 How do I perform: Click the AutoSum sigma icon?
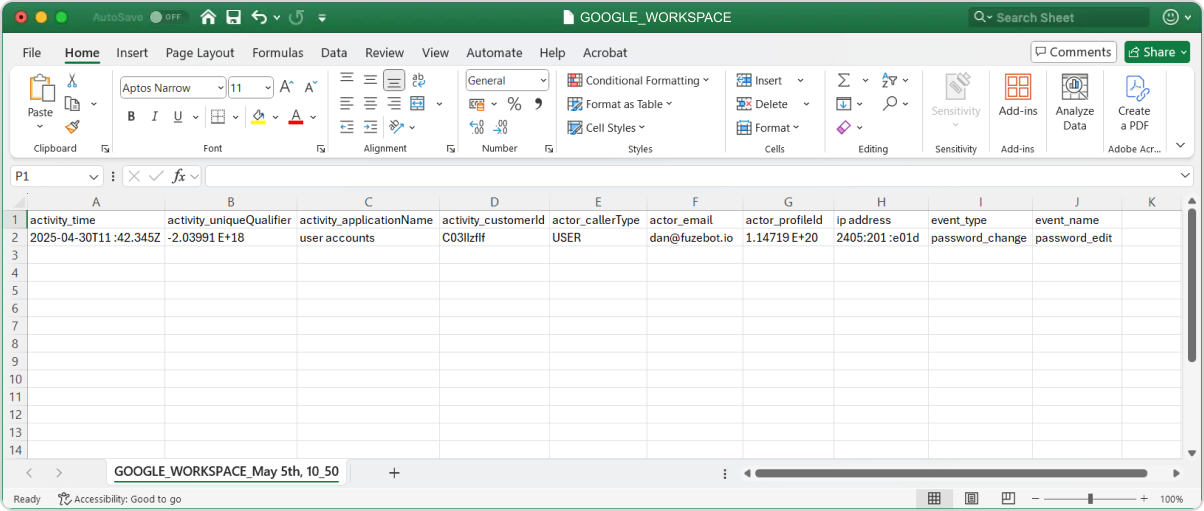(843, 80)
